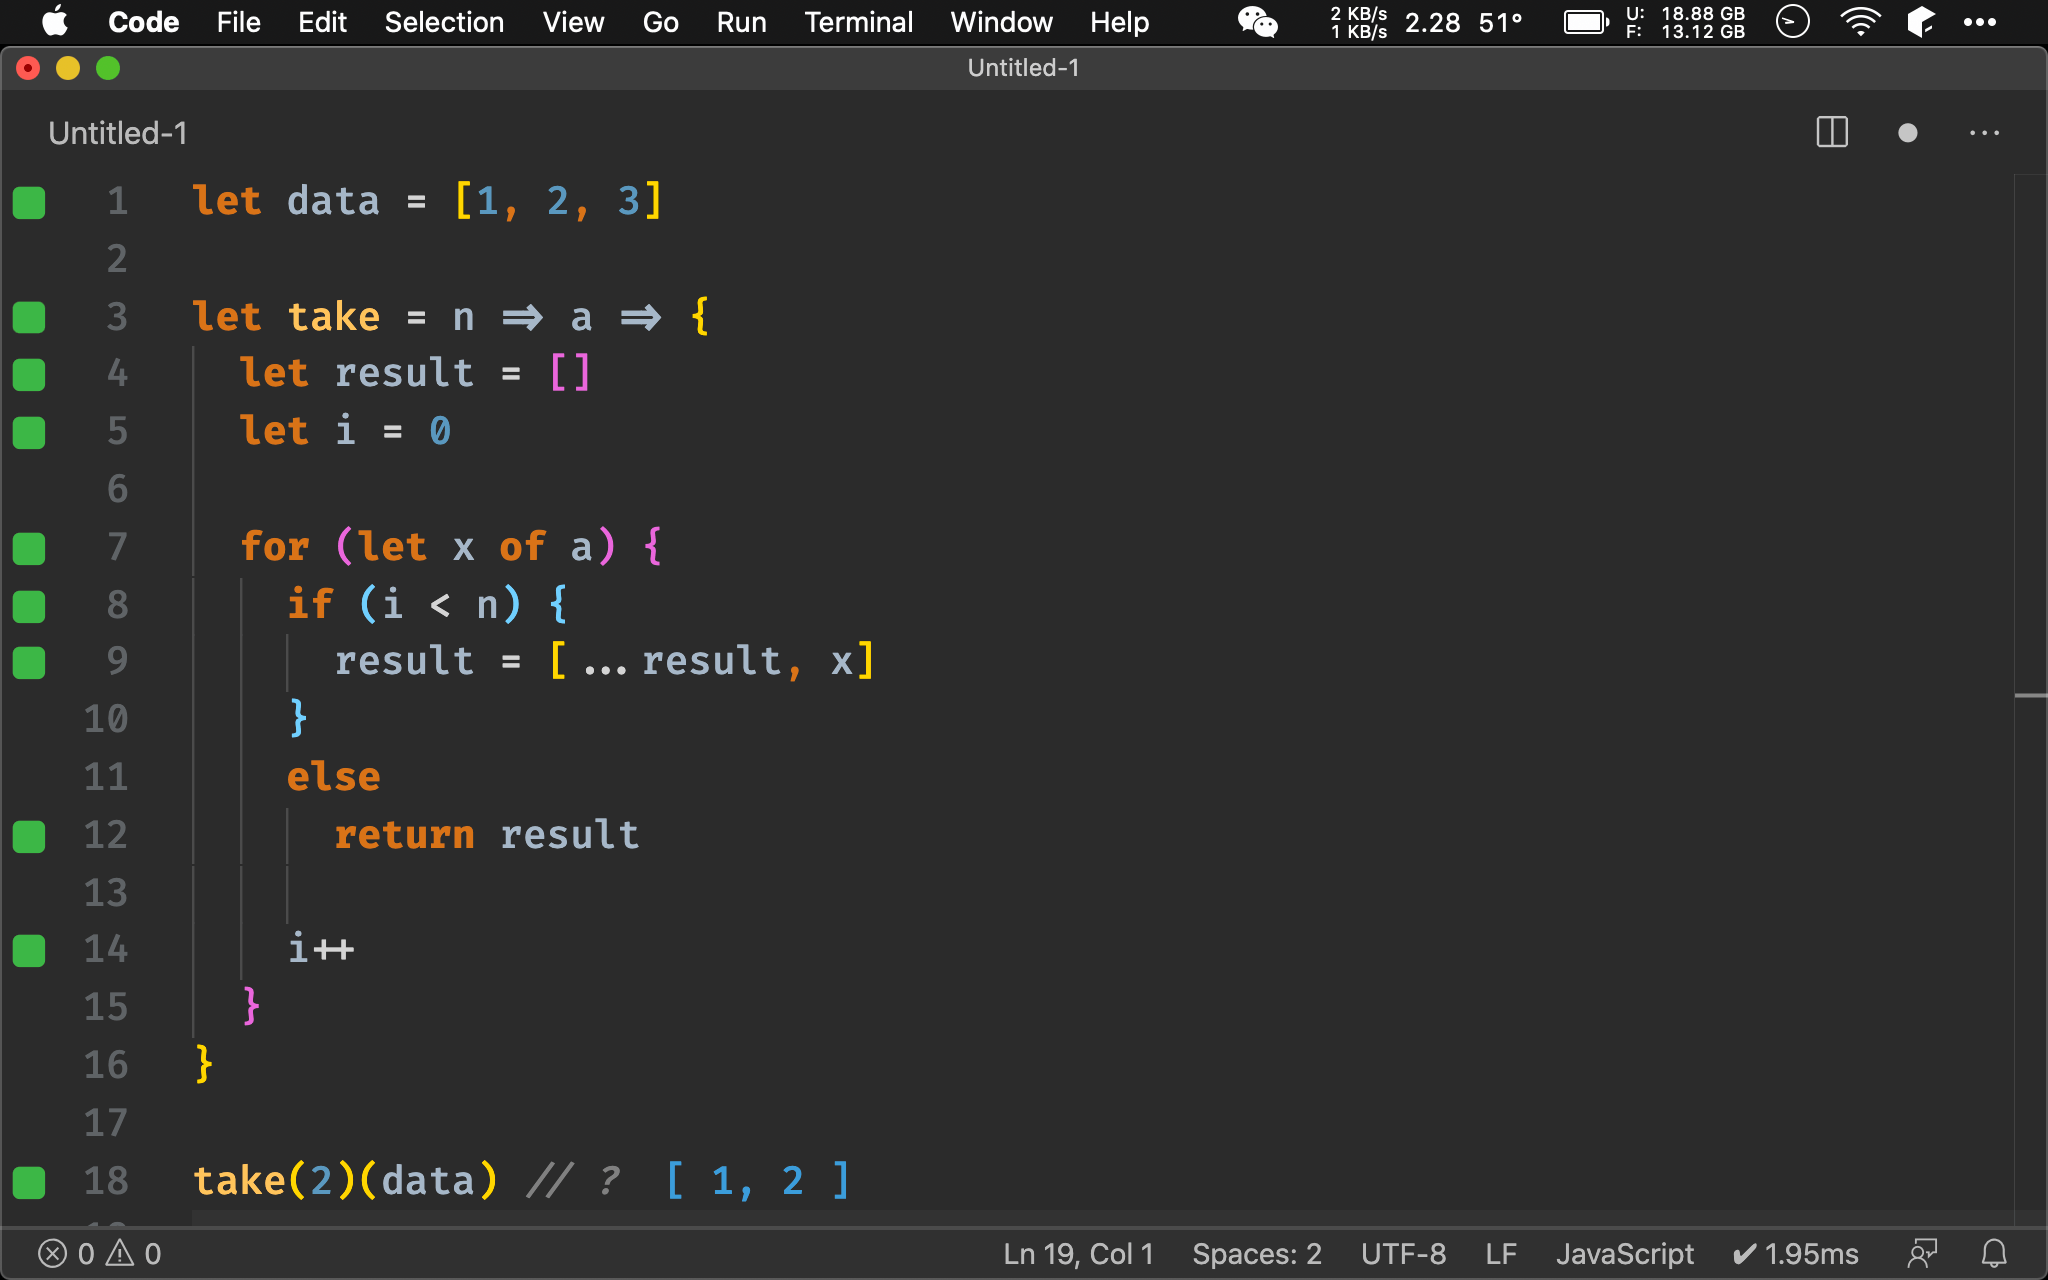Open the Run menu
Screen dimensions: 2048x1280
tap(741, 22)
